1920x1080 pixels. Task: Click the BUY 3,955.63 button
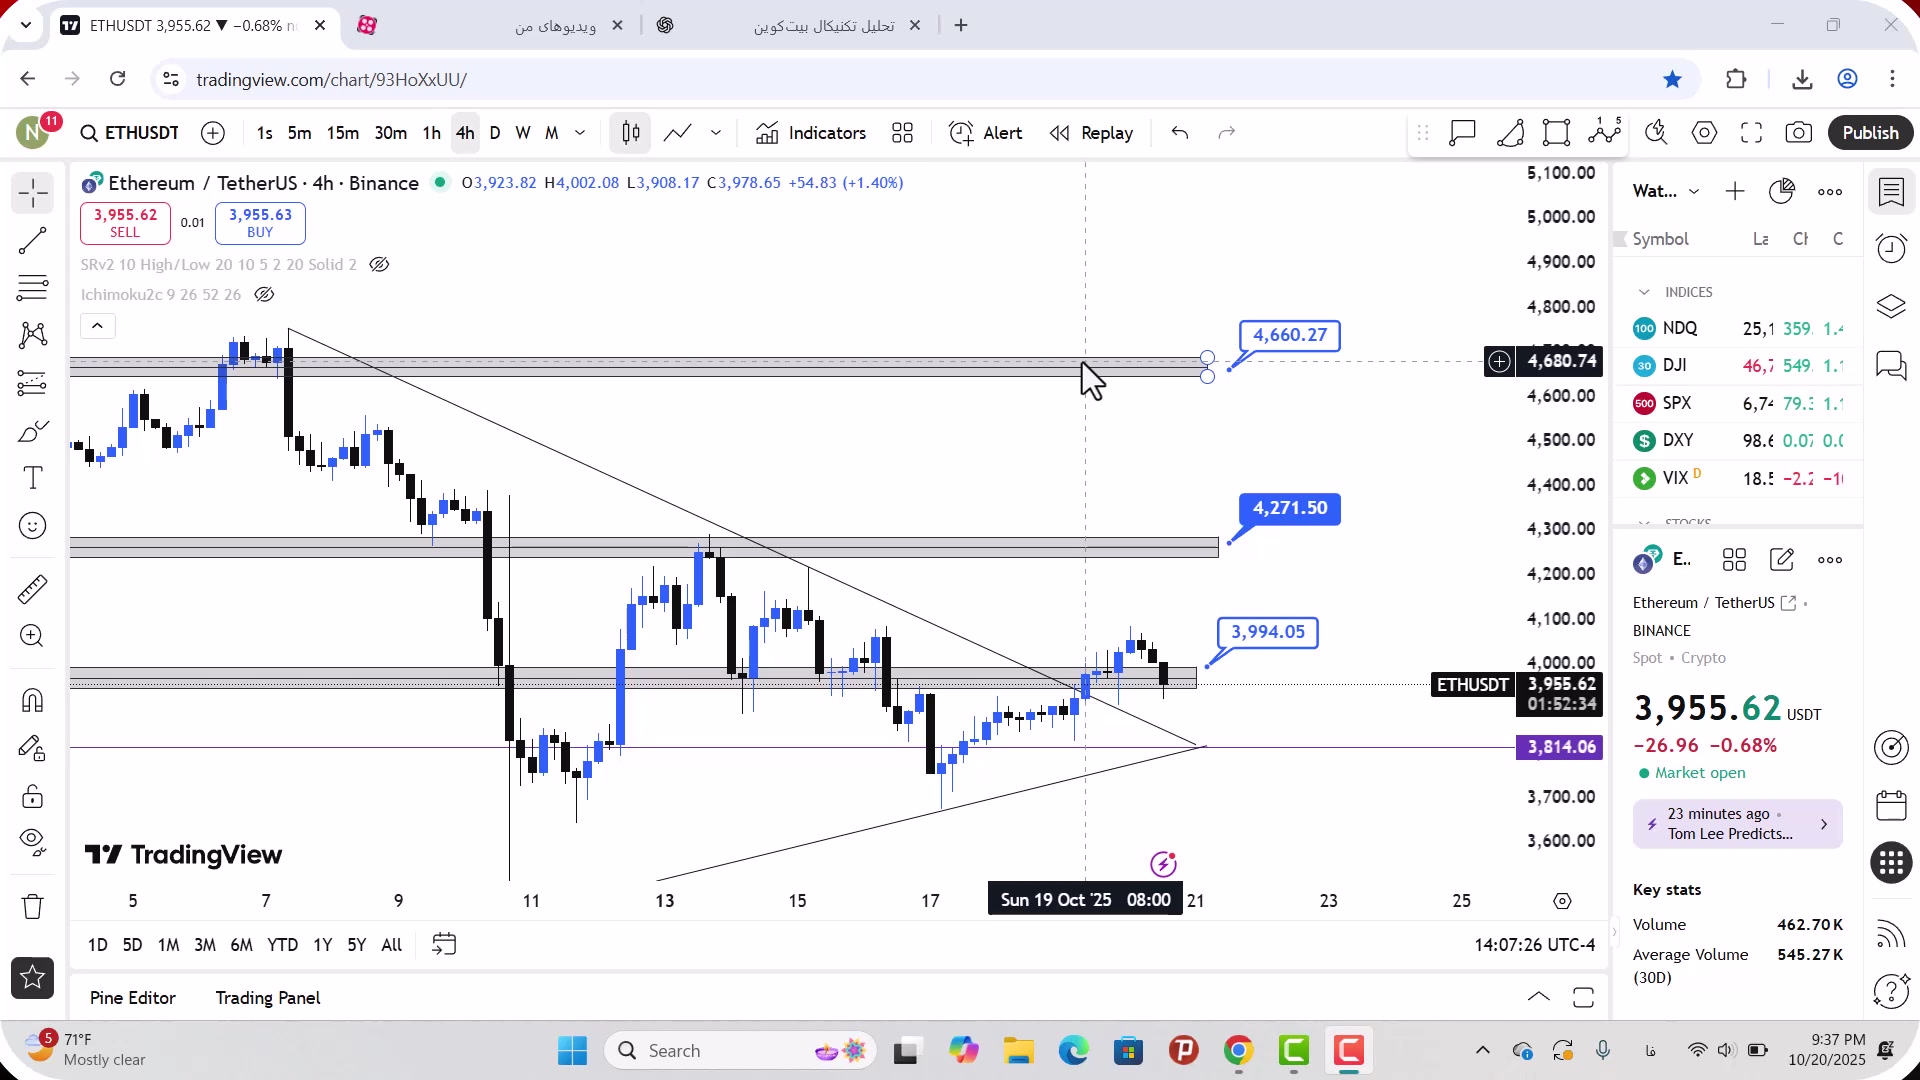click(x=260, y=223)
